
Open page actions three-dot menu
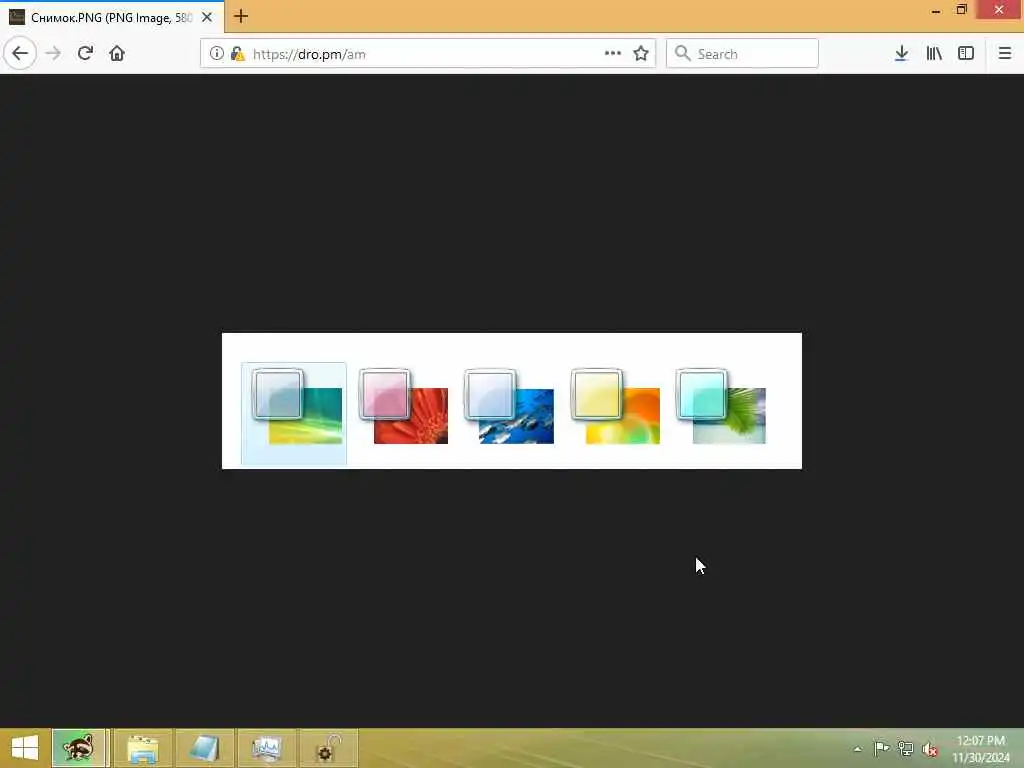pos(613,54)
